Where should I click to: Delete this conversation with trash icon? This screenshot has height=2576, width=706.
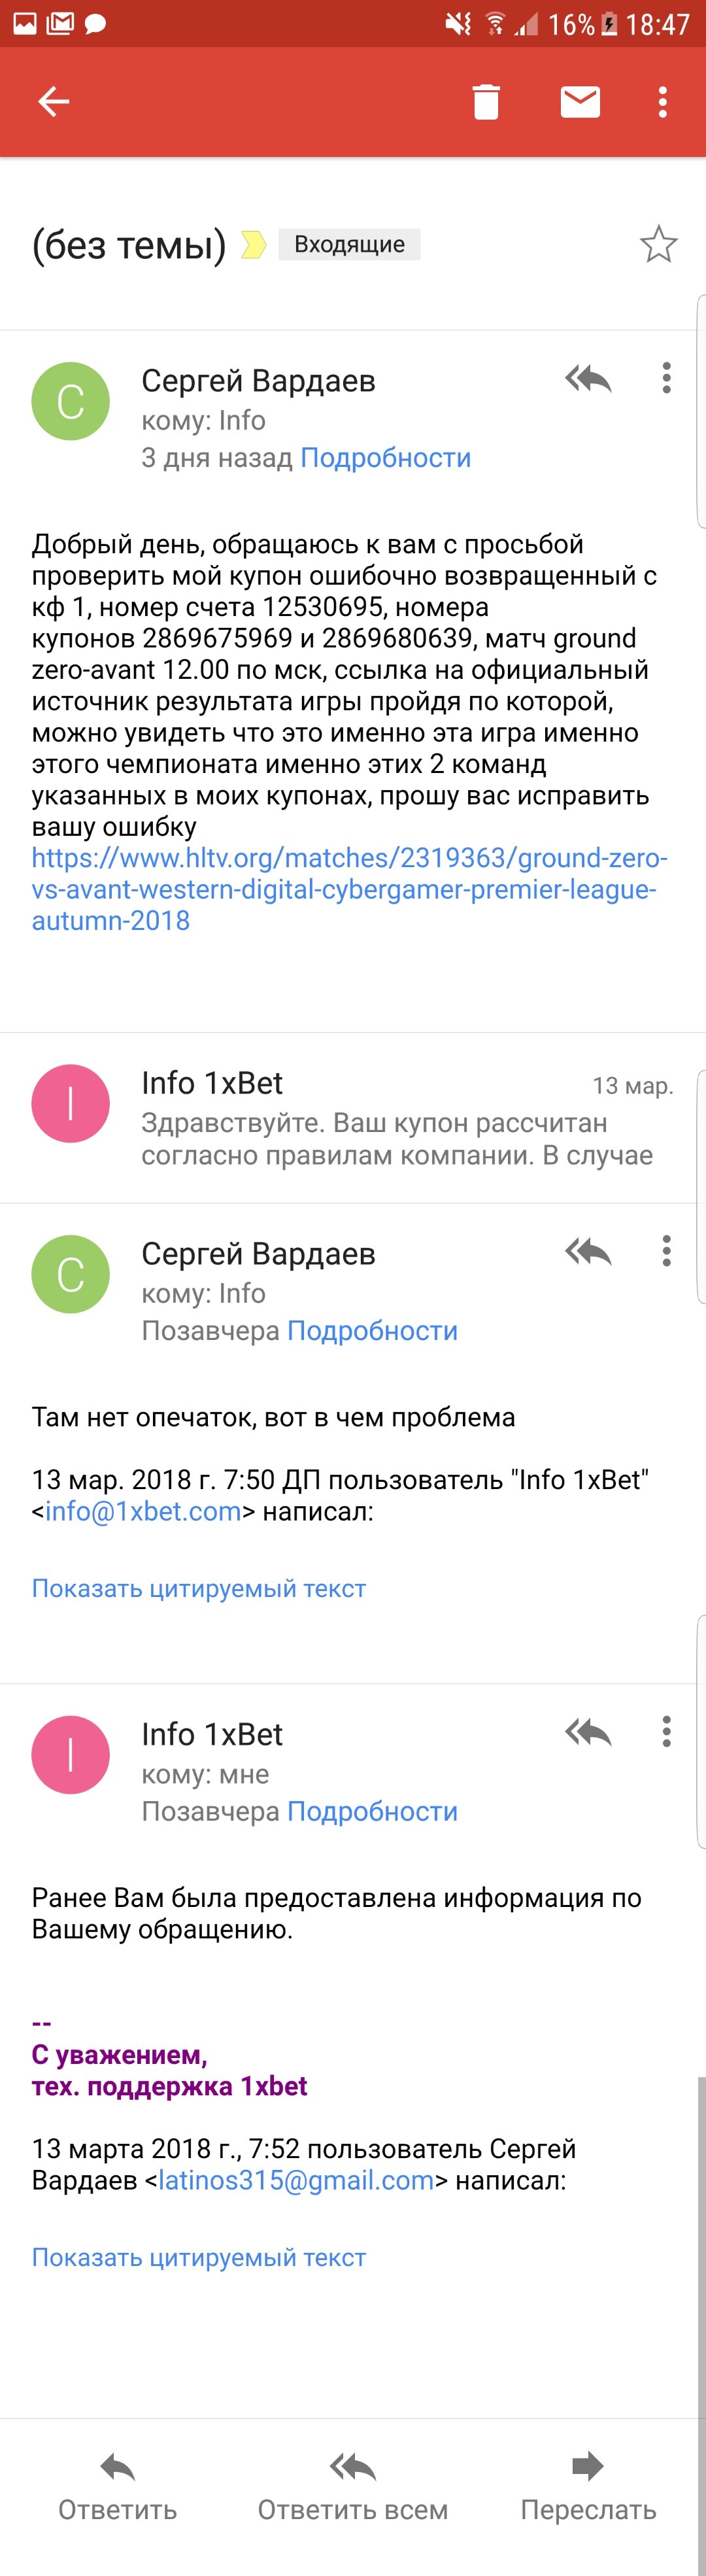(x=486, y=101)
